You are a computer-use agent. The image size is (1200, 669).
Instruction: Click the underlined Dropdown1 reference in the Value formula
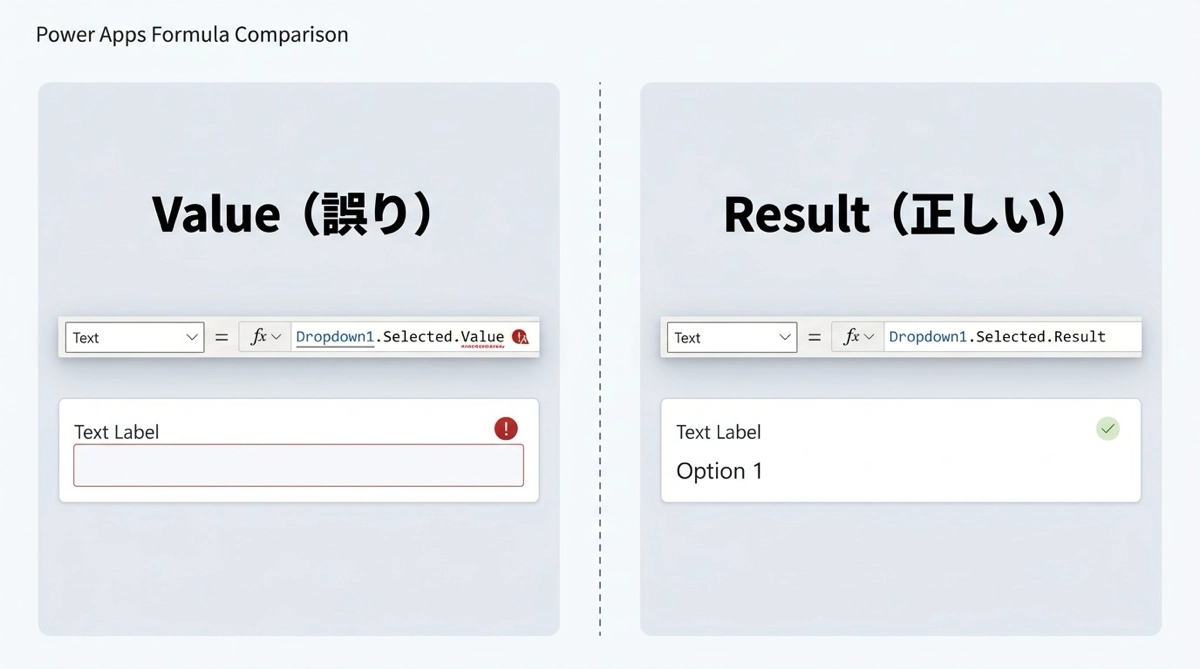(334, 337)
